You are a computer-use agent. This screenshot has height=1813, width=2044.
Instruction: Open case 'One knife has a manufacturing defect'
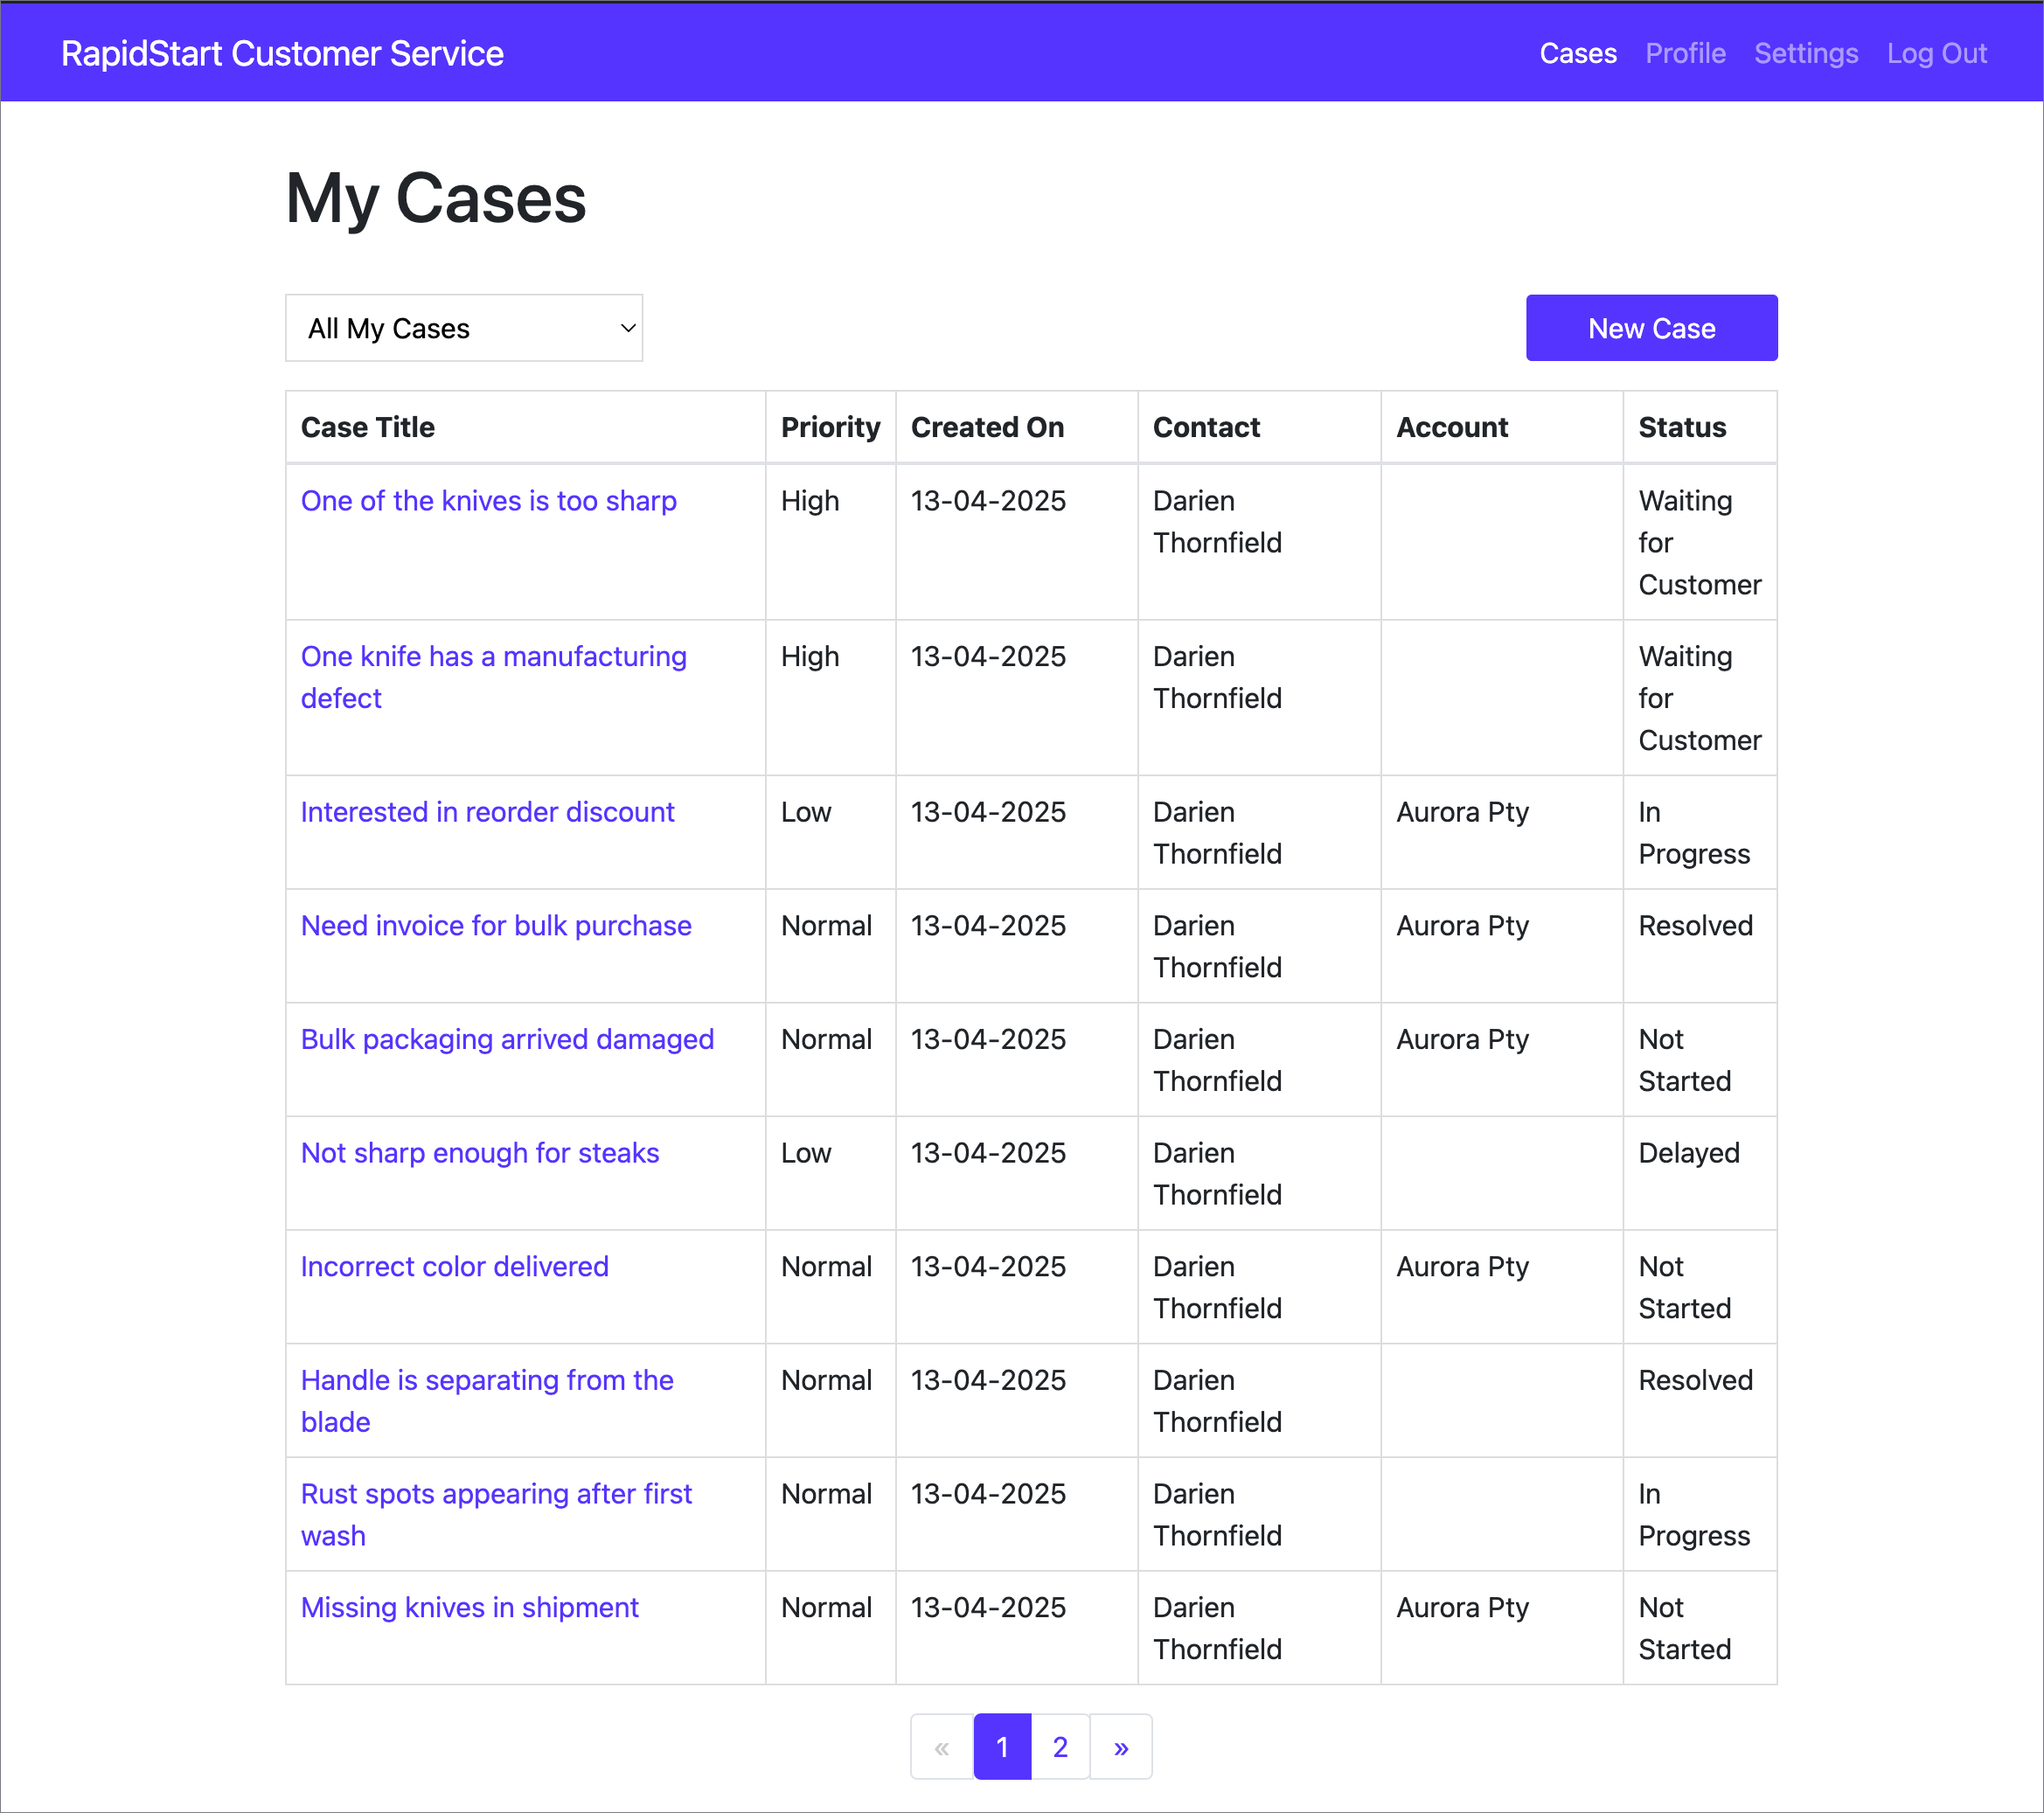[x=494, y=677]
